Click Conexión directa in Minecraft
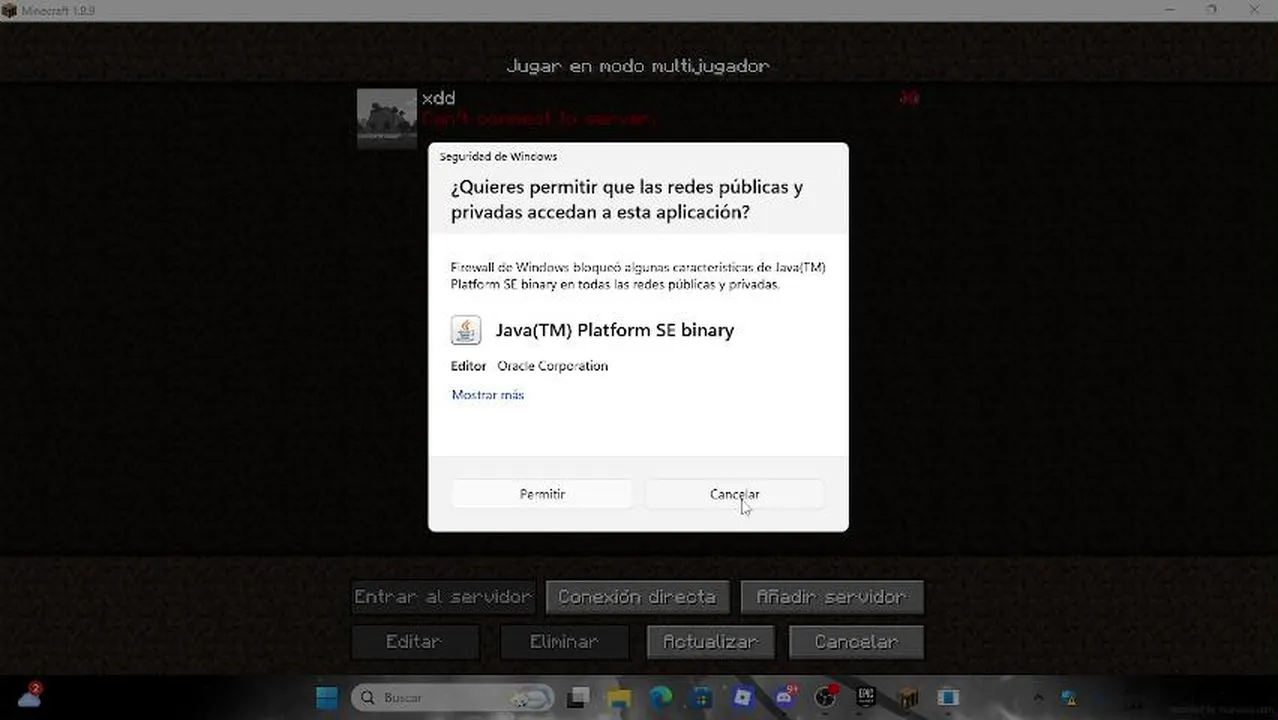 [637, 597]
